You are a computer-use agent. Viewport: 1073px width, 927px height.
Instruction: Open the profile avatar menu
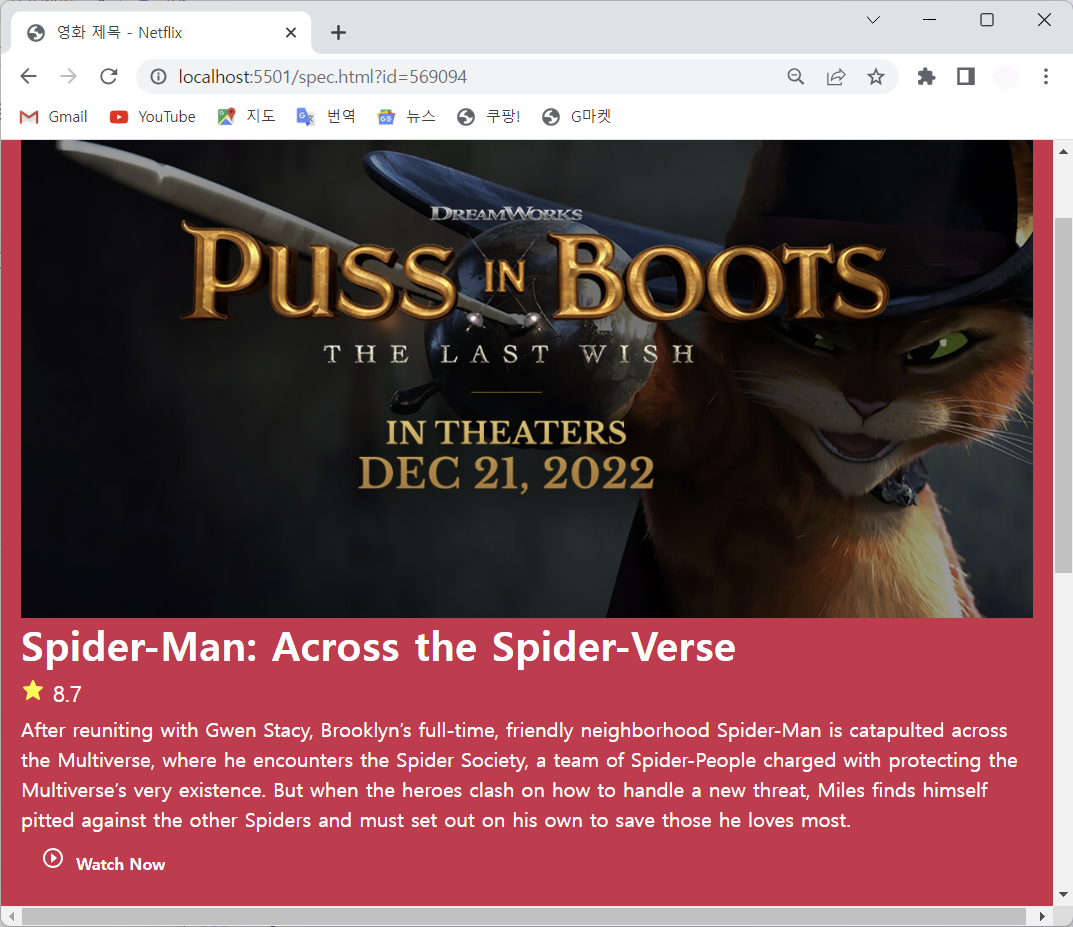pyautogui.click(x=1005, y=77)
